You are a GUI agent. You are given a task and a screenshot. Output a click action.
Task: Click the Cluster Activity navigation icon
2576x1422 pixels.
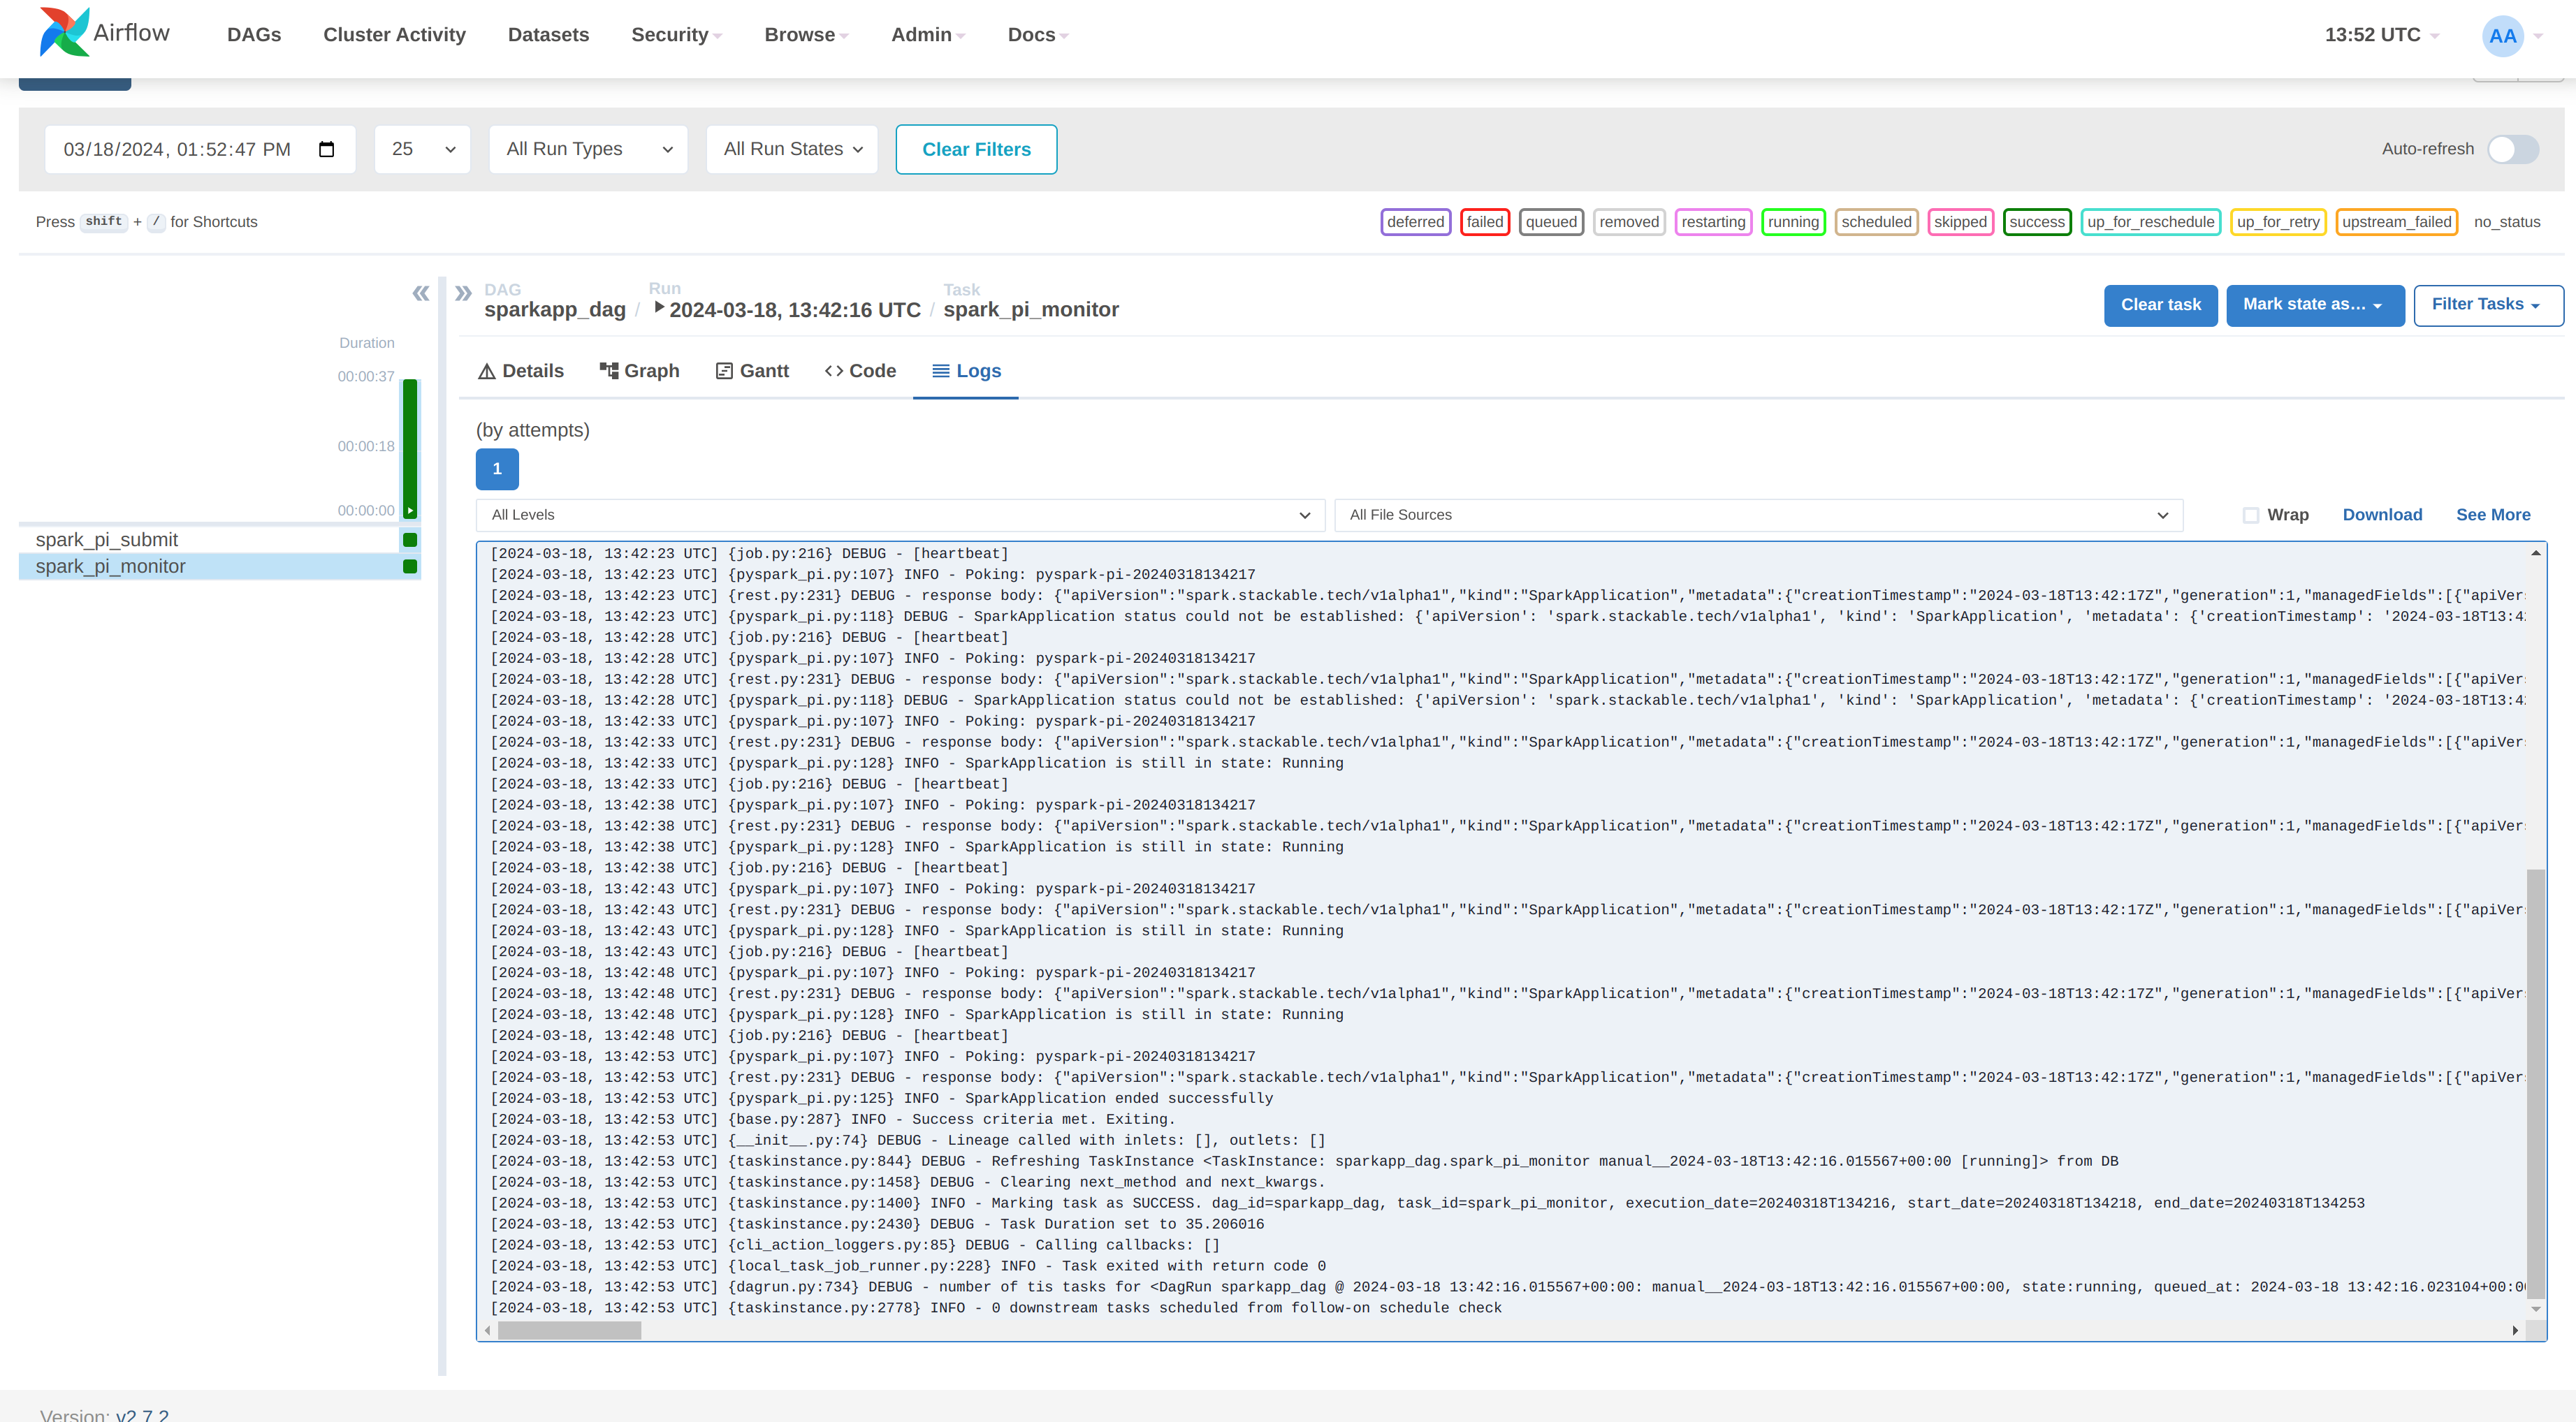(x=392, y=34)
